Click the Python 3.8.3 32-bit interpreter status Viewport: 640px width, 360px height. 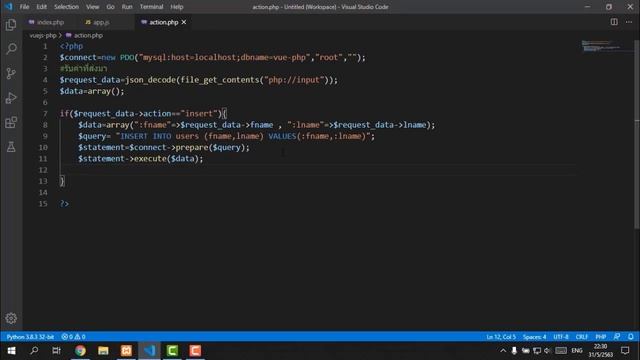[30, 337]
